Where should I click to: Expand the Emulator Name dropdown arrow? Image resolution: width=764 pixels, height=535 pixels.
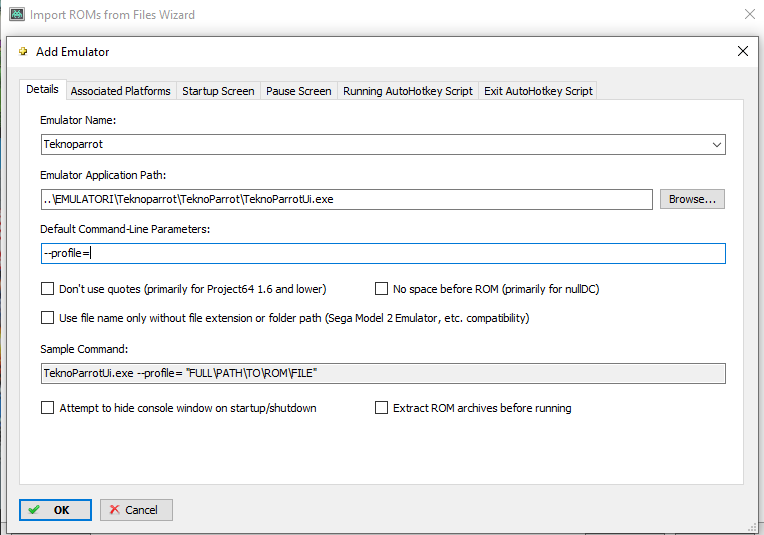click(716, 145)
